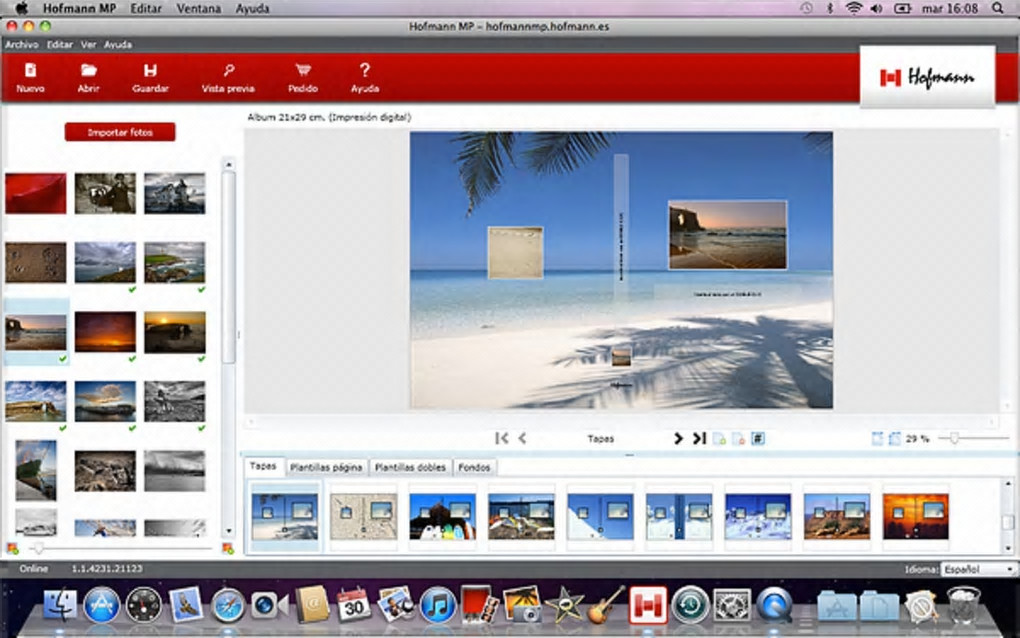The height and width of the screenshot is (638, 1020).
Task: Switch to the Plantillas página tab
Action: point(326,467)
